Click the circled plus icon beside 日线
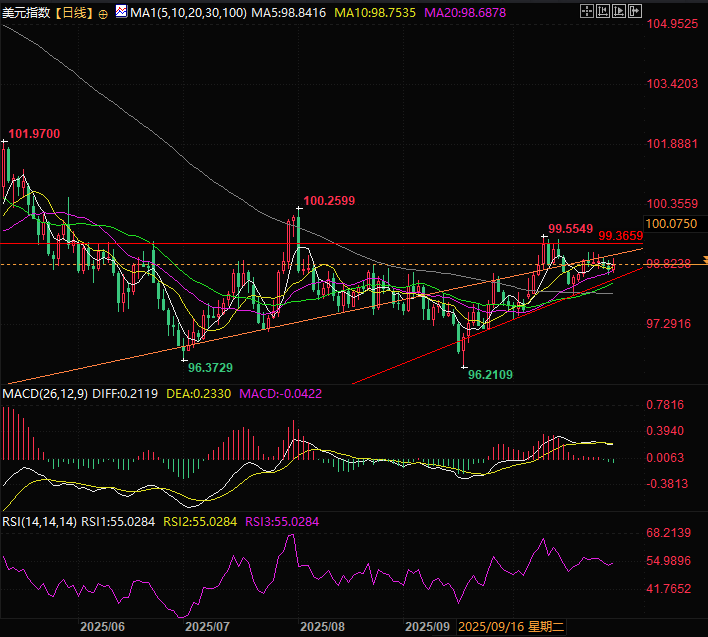The width and height of the screenshot is (708, 637). point(104,13)
